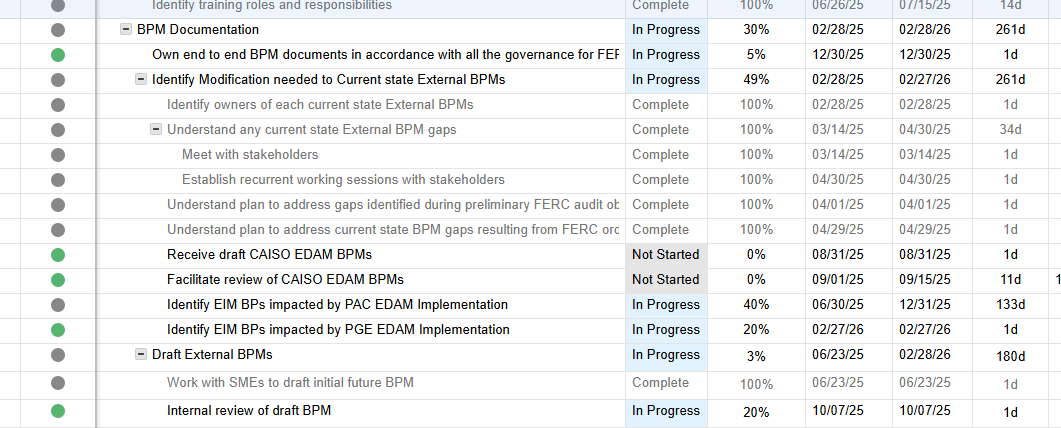Click green status dot for Internal review of draft BPM
The image size is (1061, 428).
pyautogui.click(x=58, y=411)
